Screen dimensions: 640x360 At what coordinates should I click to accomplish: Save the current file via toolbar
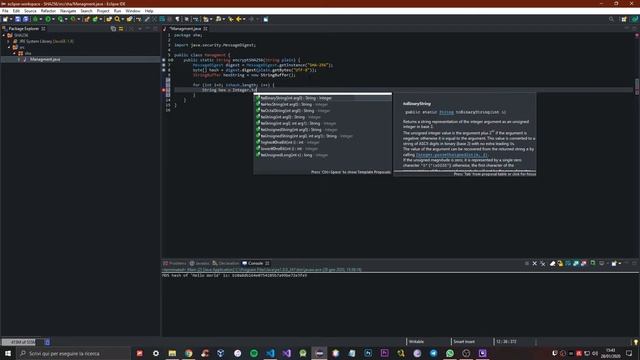18,19
